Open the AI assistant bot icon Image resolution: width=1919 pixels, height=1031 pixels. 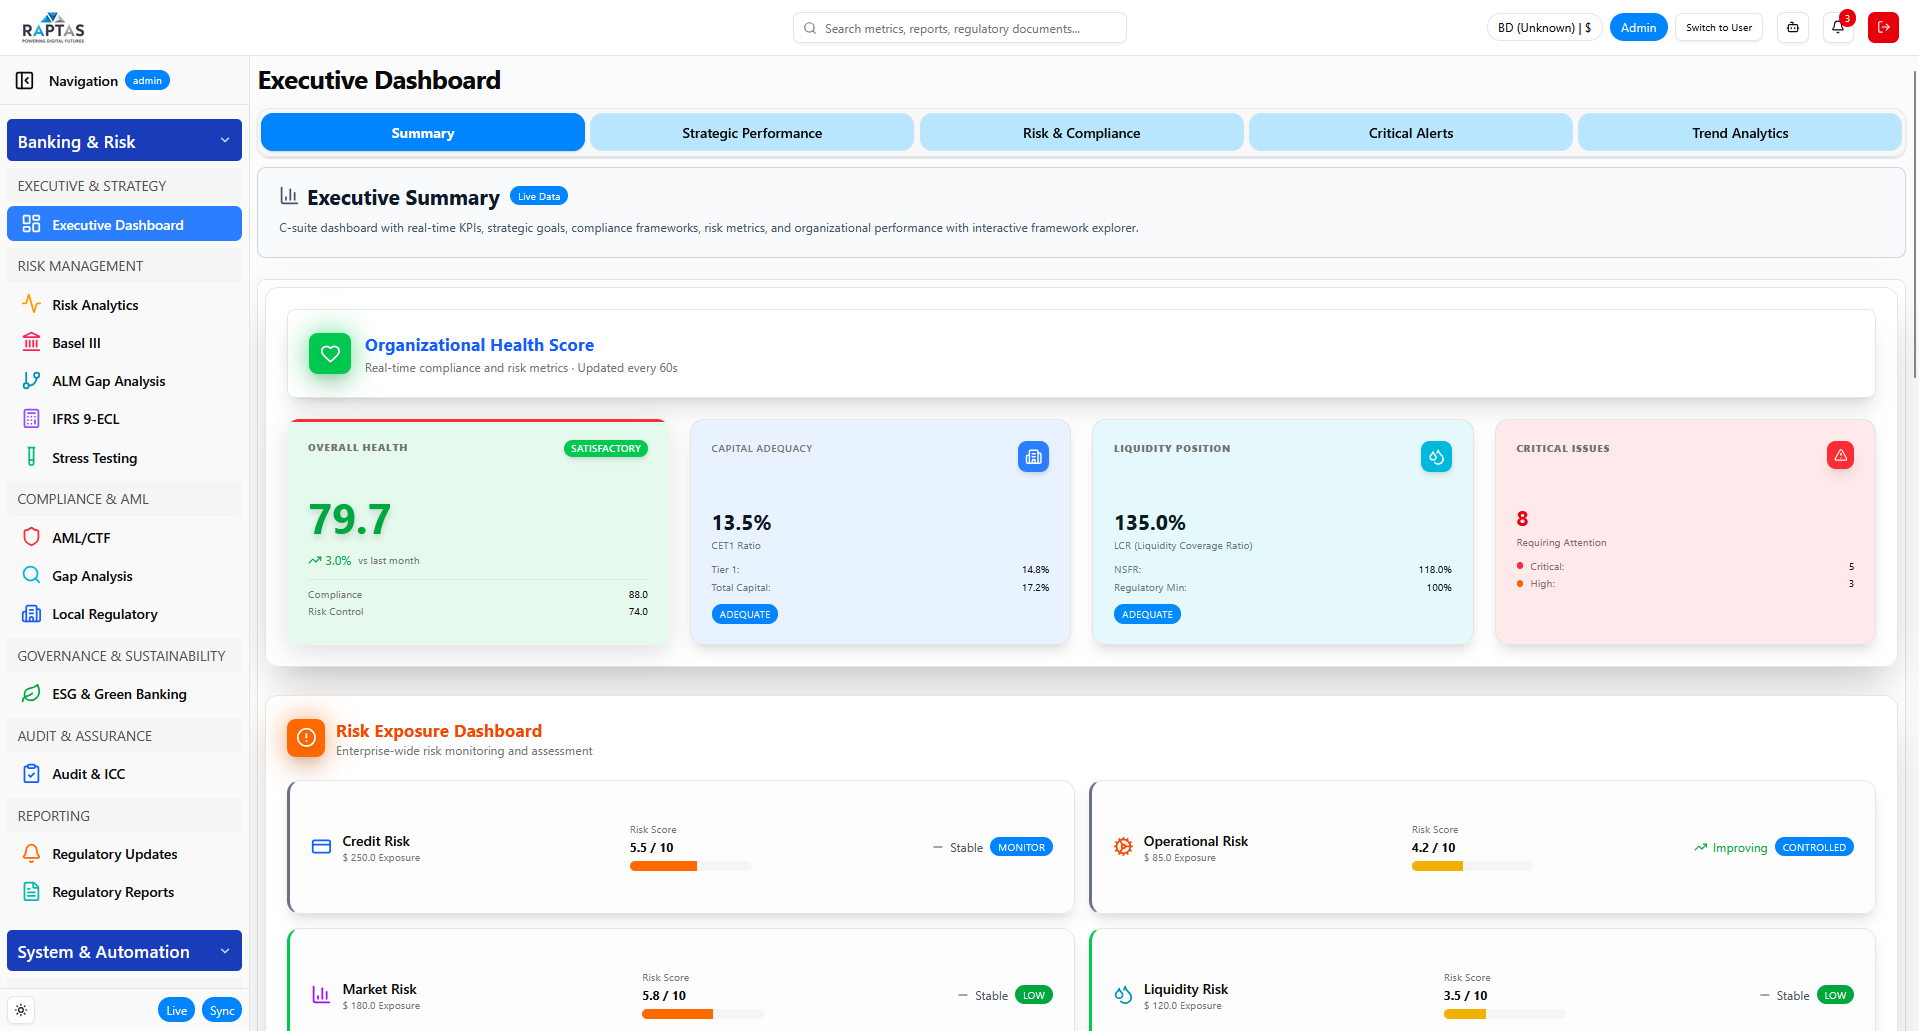coord(1792,27)
